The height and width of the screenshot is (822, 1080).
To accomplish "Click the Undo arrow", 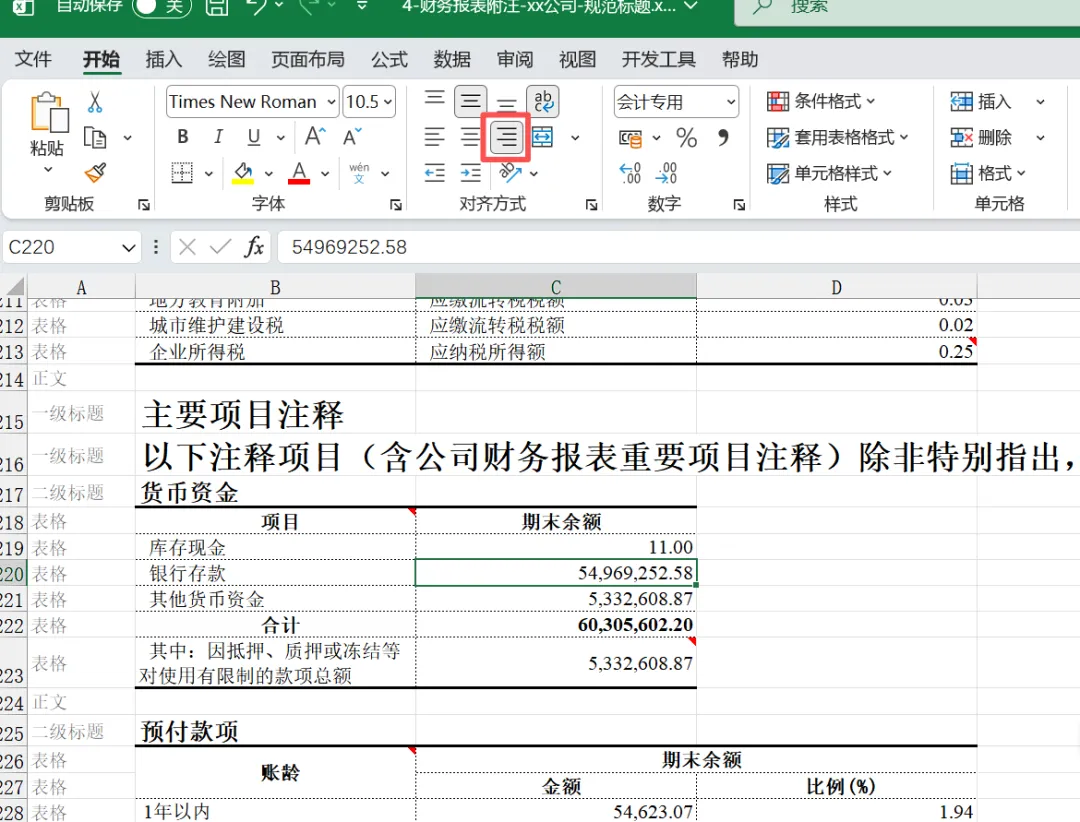I will point(257,6).
